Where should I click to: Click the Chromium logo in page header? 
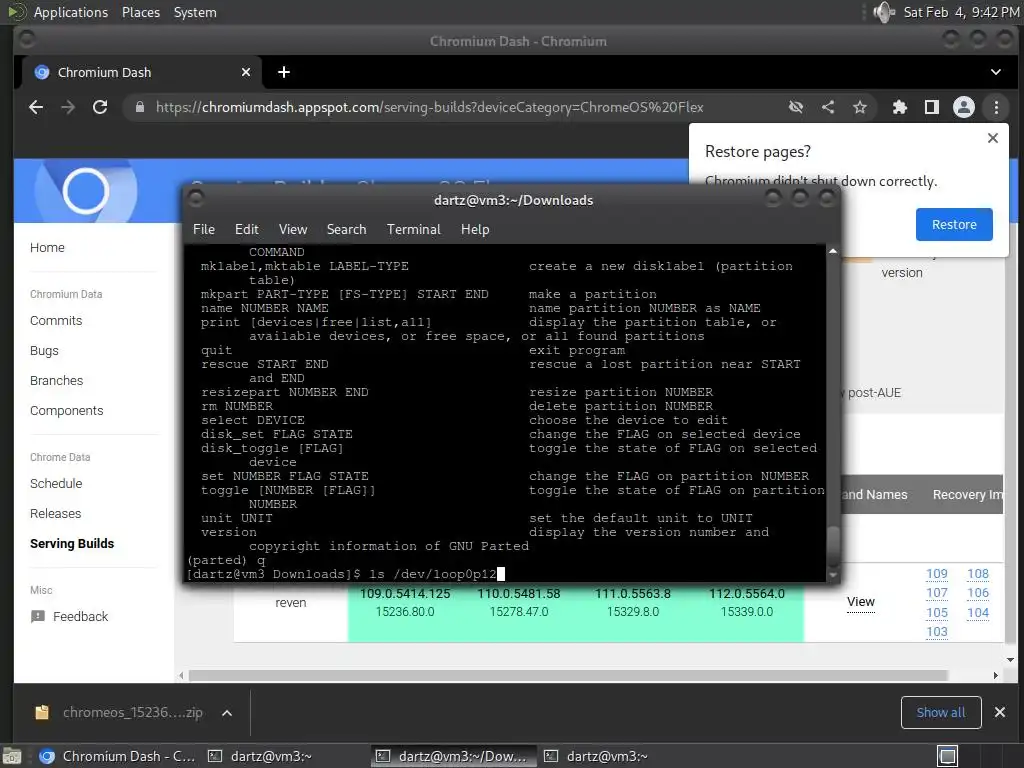[x=86, y=191]
